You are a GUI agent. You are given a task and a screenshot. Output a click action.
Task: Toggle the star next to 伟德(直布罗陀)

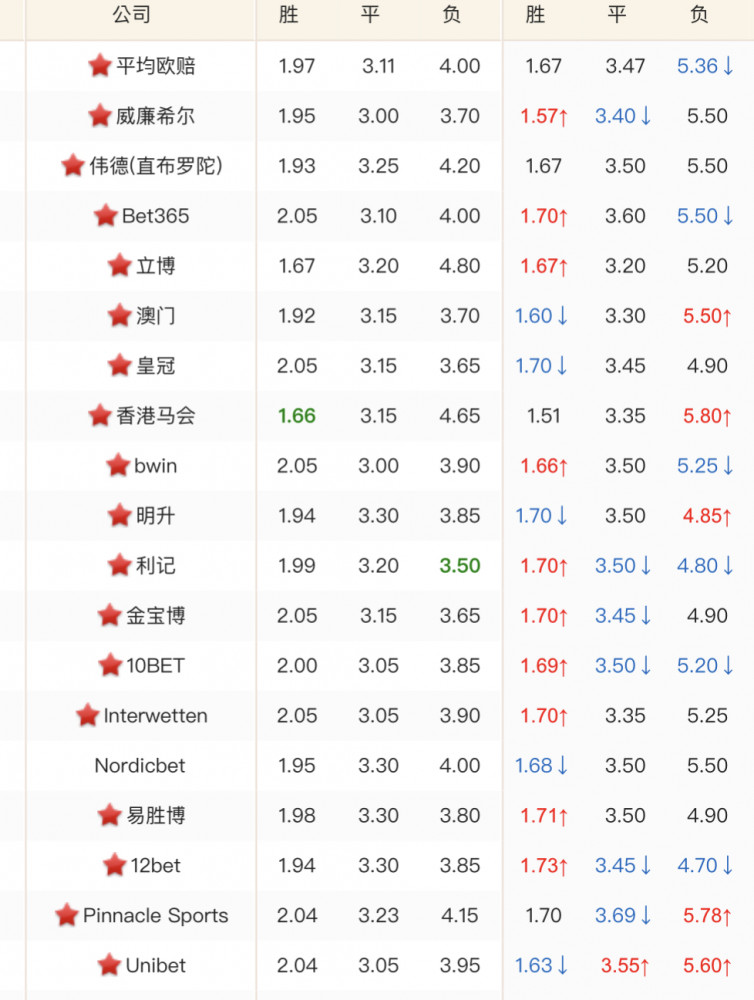coord(73,165)
